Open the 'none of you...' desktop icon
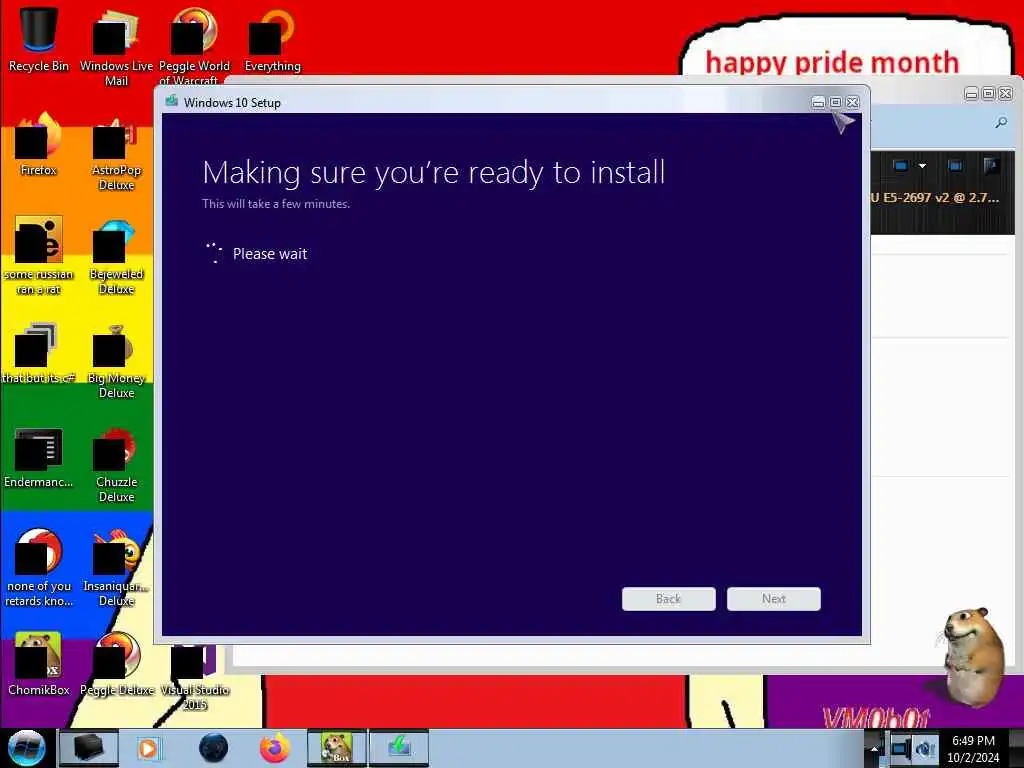 (39, 568)
